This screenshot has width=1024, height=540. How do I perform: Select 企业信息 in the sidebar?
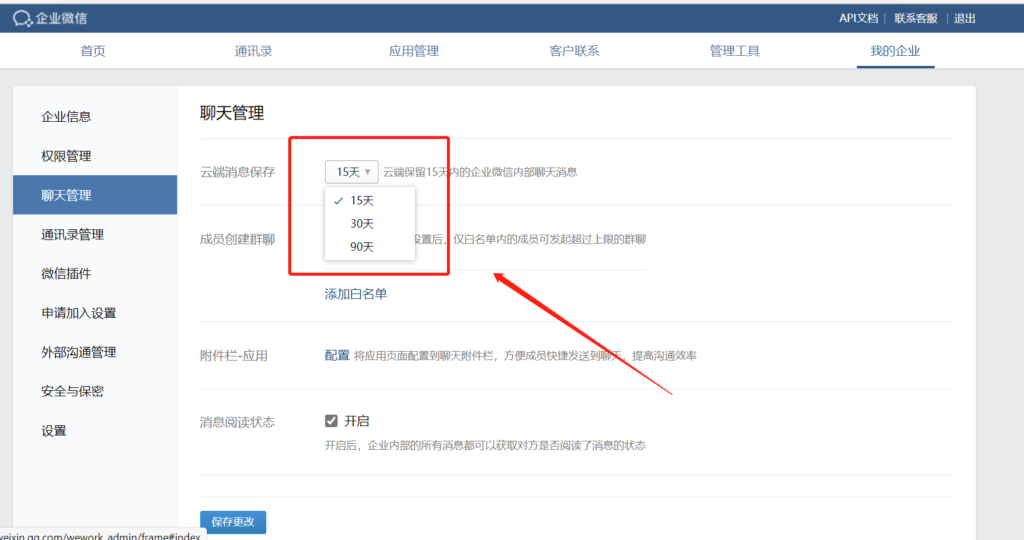66,117
